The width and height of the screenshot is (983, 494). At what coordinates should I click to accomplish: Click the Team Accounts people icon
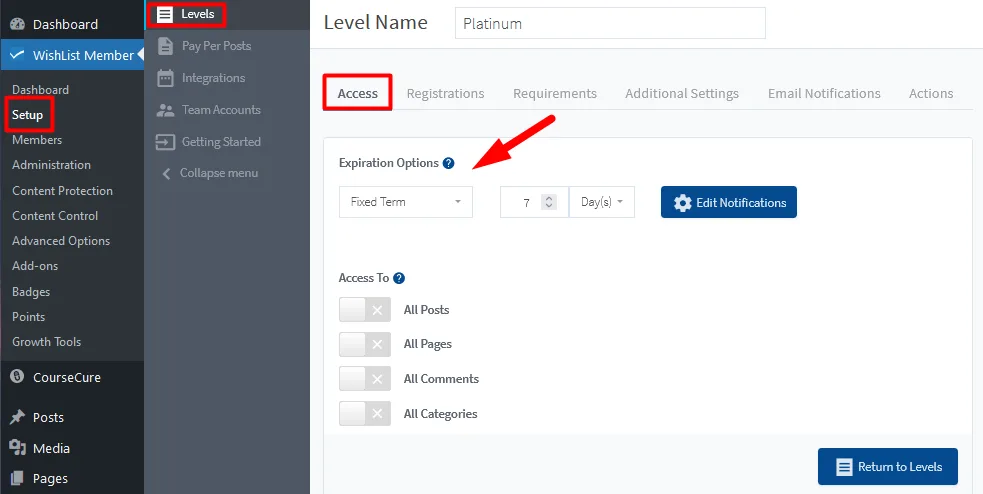(x=166, y=110)
